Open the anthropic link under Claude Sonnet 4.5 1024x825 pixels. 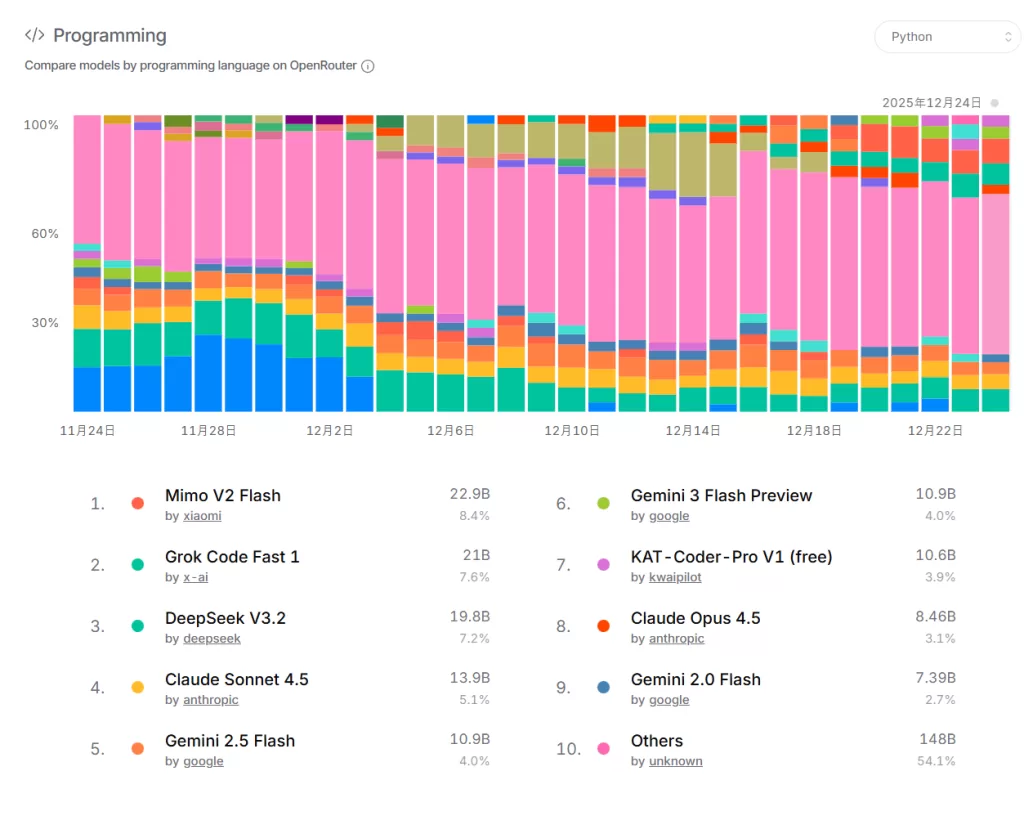pyautogui.click(x=210, y=700)
